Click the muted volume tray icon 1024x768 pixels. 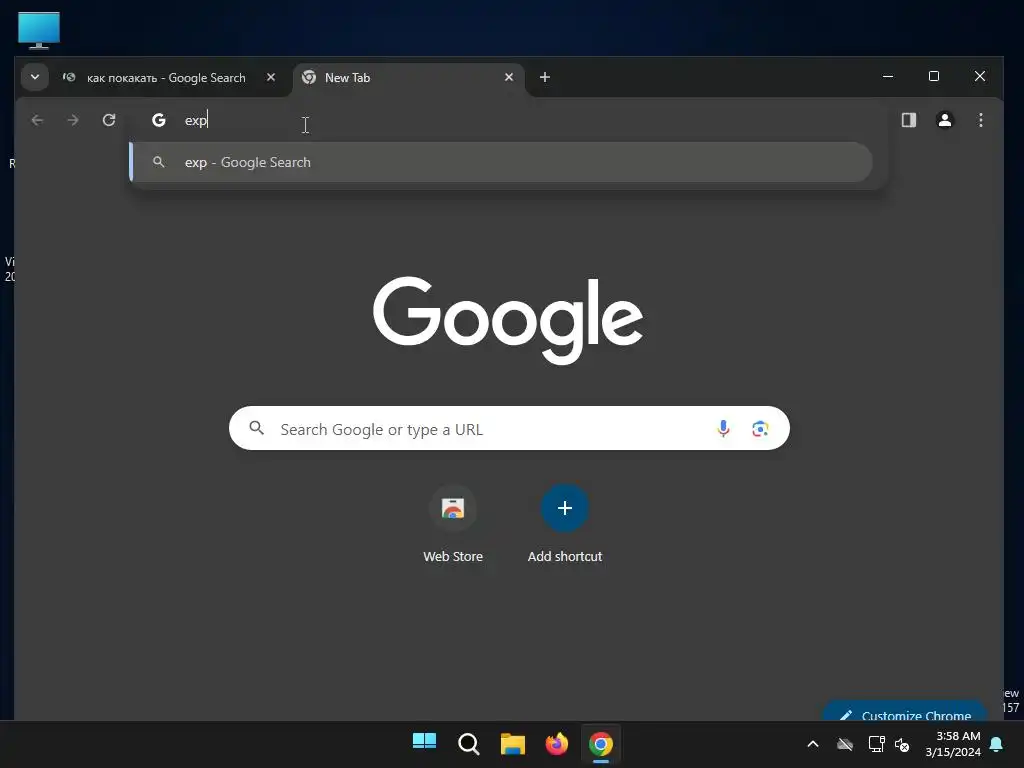(x=902, y=744)
